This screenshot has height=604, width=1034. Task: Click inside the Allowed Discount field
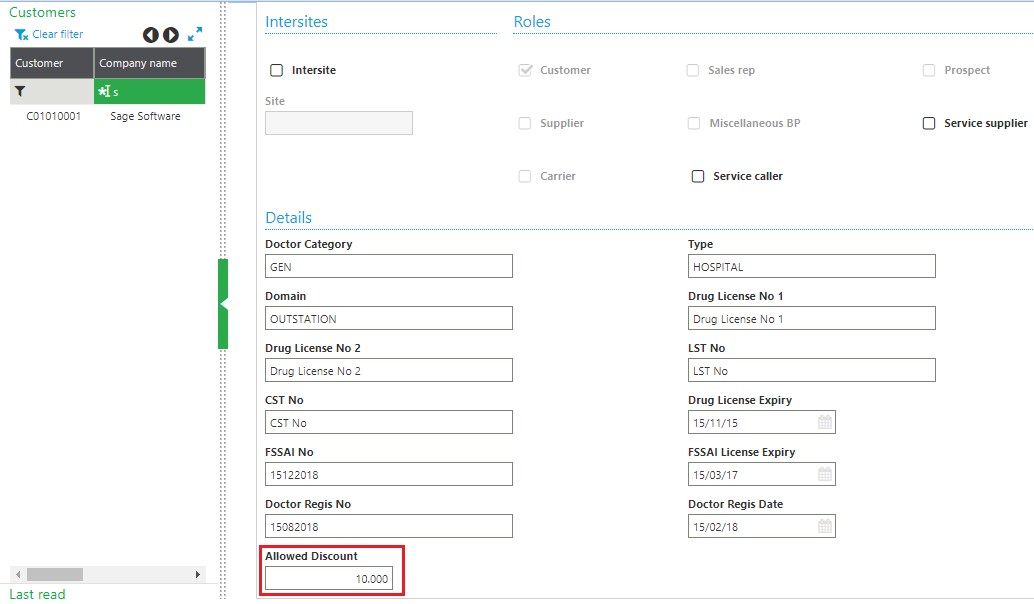[328, 578]
